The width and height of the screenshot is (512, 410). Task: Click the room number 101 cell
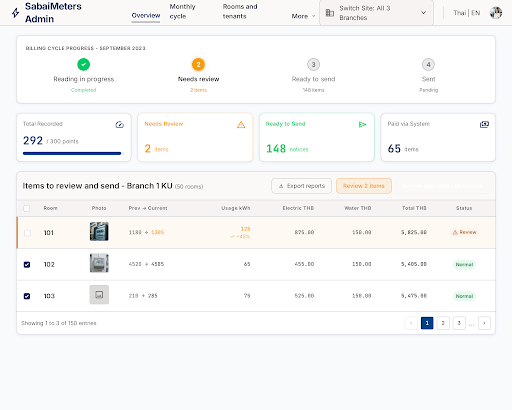click(49, 233)
